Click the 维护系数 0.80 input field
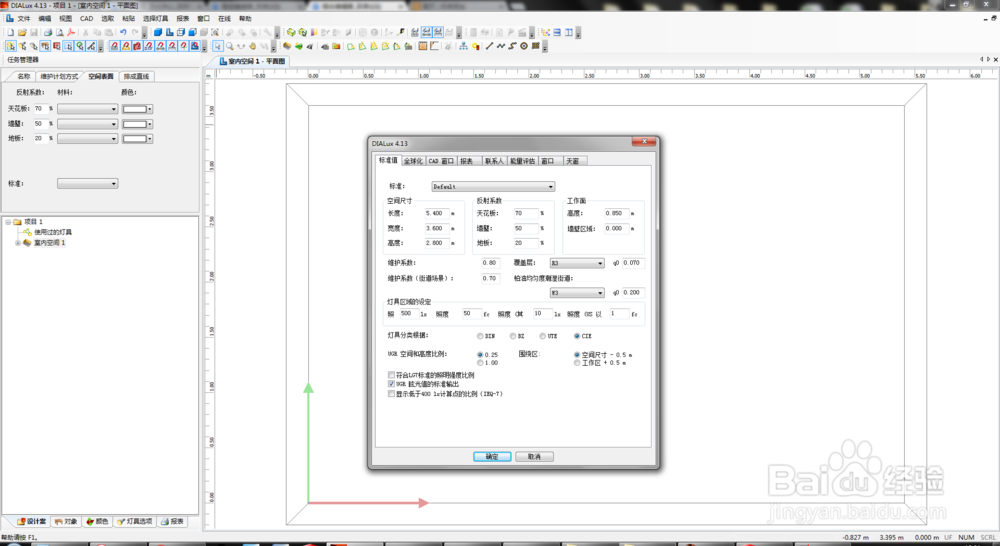Image resolution: width=1000 pixels, height=546 pixels. click(490, 263)
